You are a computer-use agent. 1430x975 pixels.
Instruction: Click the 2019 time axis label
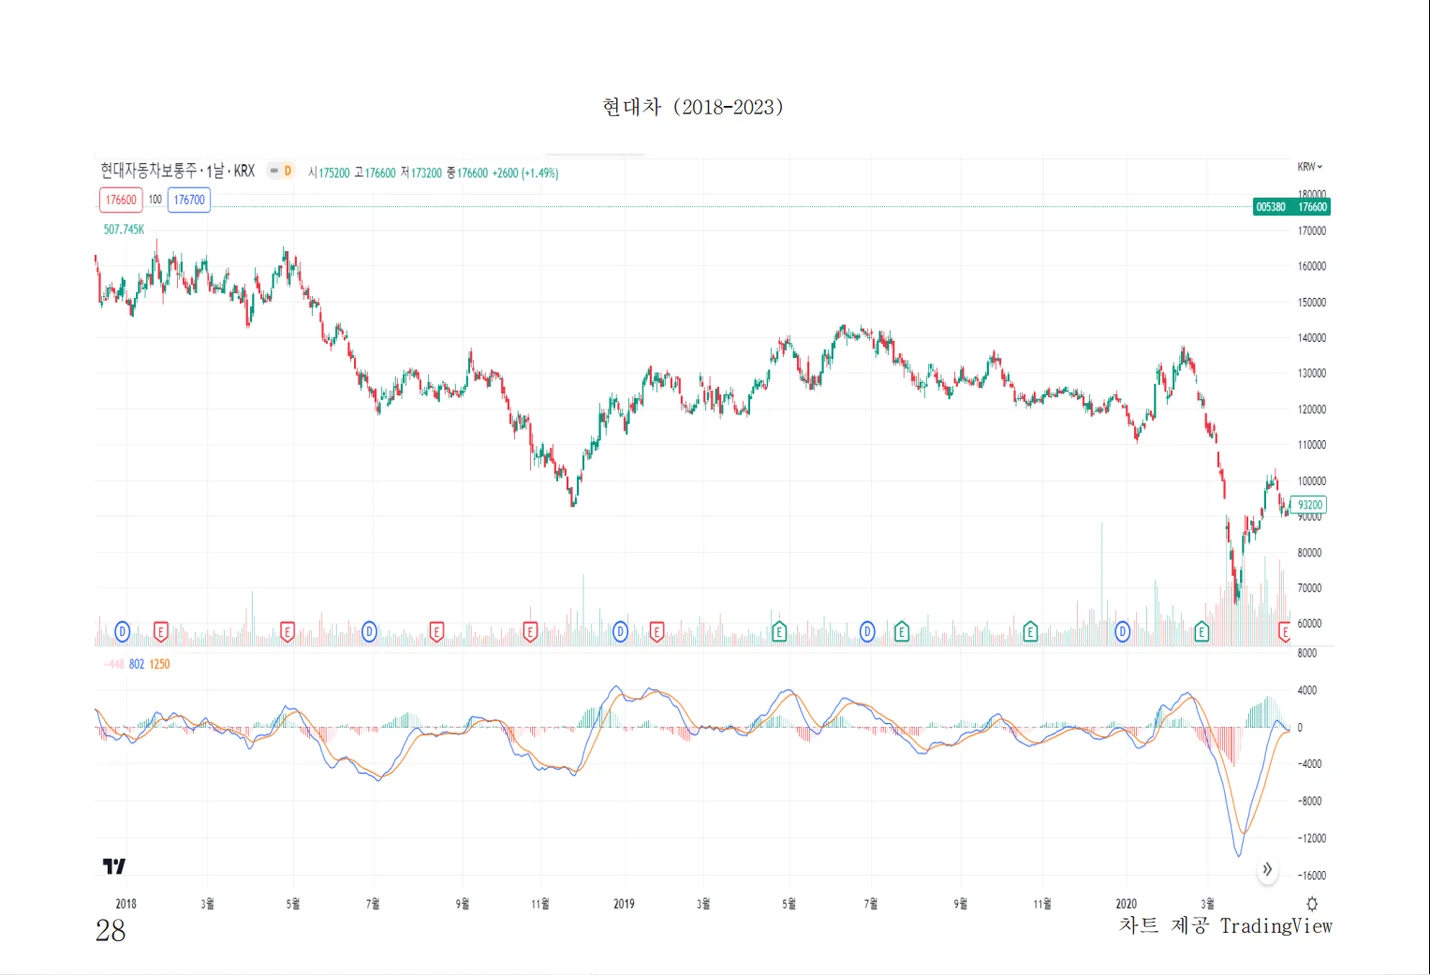coord(624,904)
